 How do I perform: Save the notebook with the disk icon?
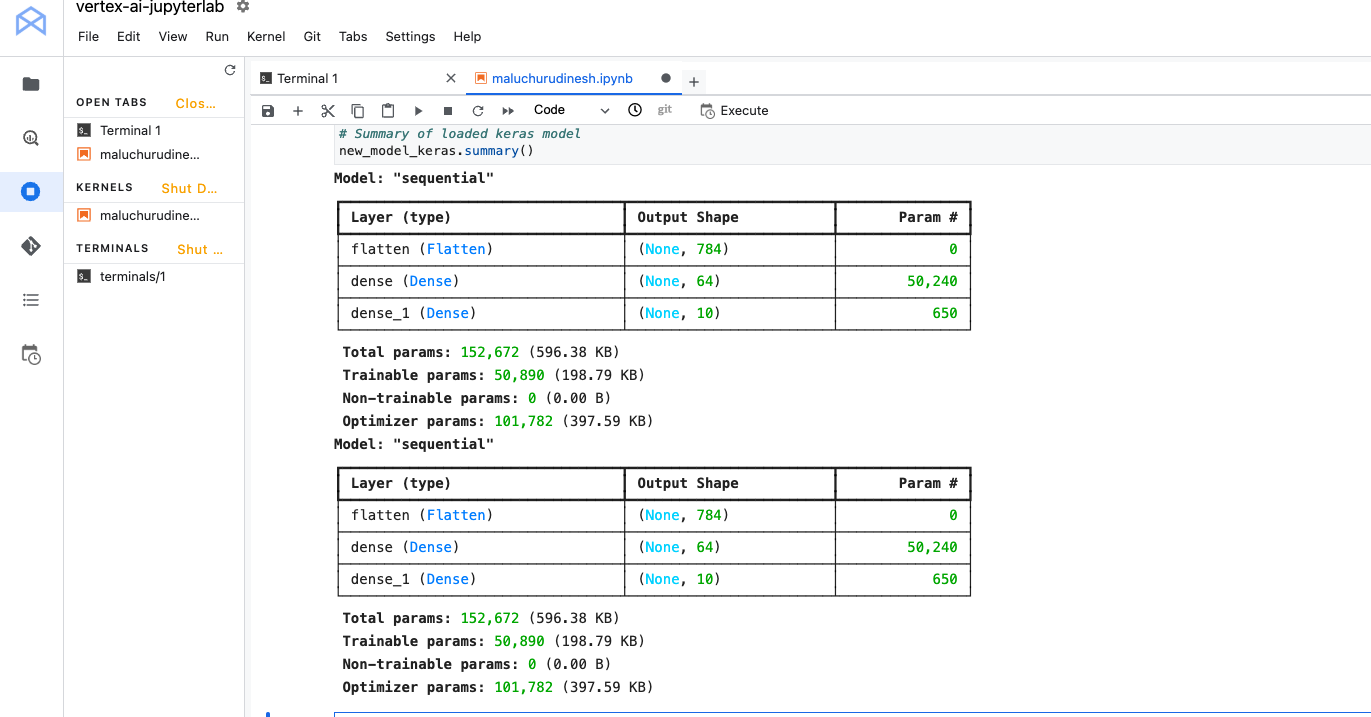coord(267,111)
